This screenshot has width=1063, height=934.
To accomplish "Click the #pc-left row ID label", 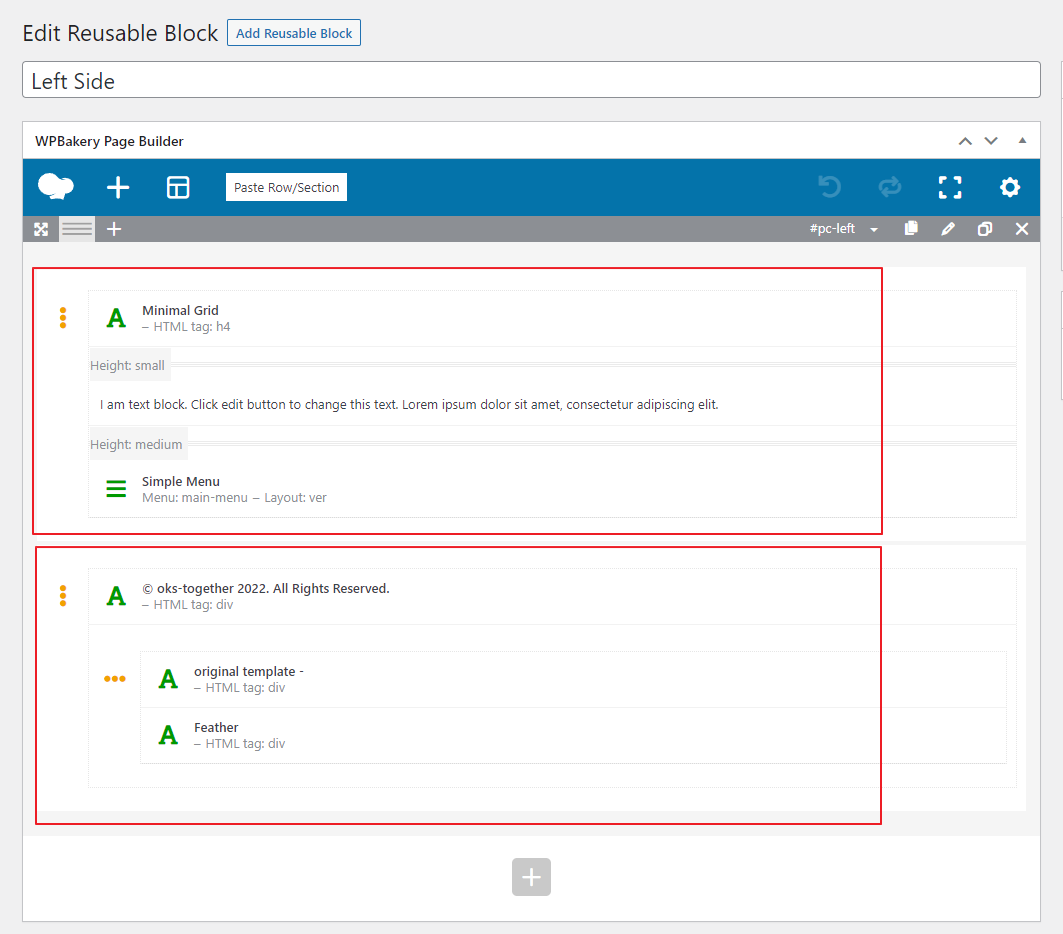I will 832,228.
